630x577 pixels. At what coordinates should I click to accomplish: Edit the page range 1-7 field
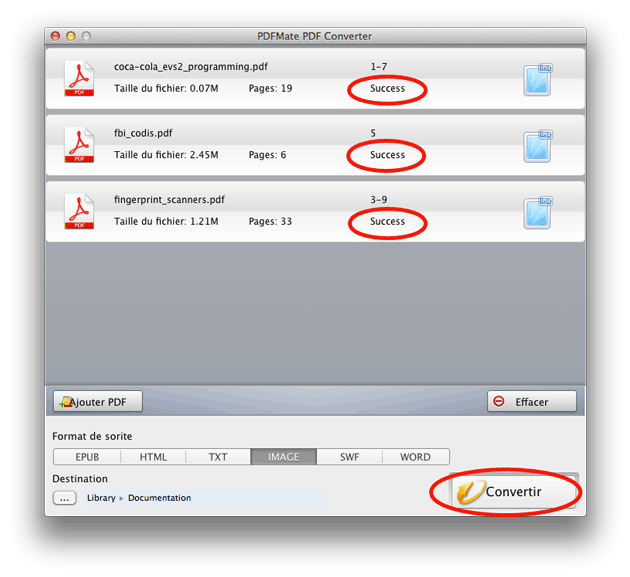click(379, 67)
